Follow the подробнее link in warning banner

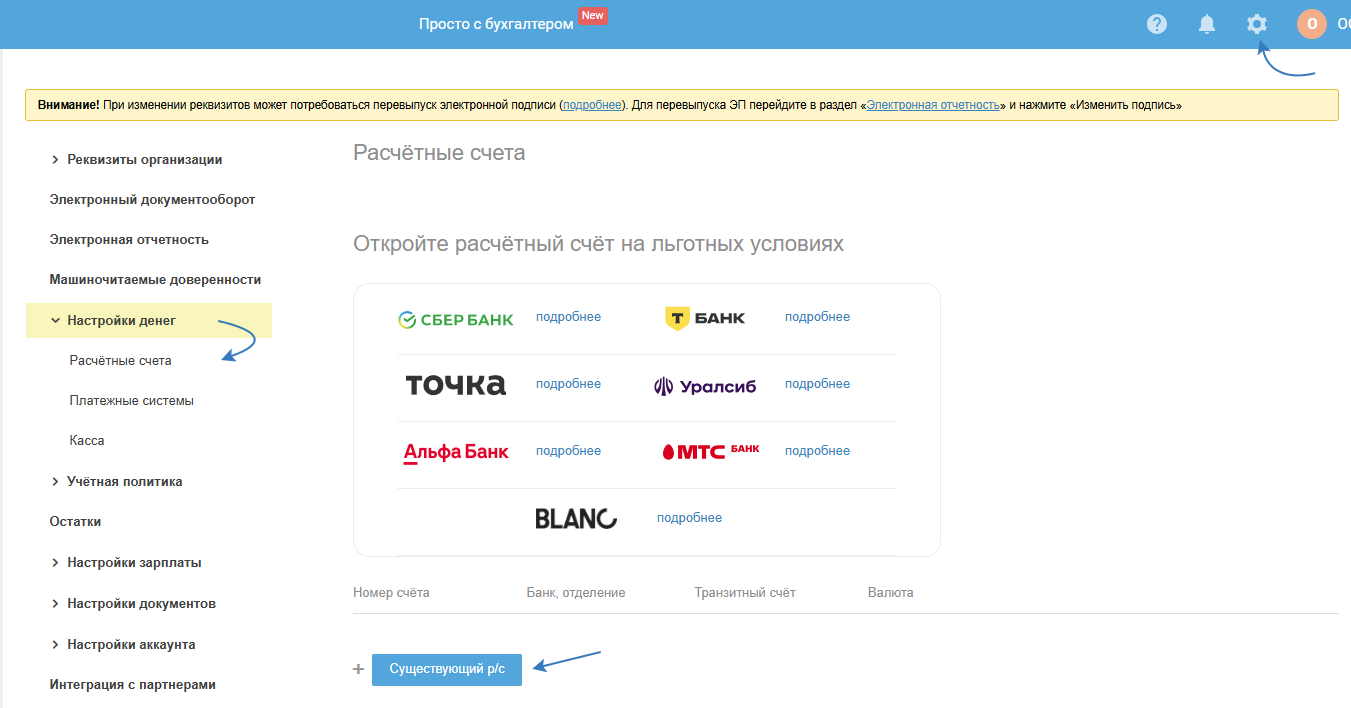(x=592, y=104)
